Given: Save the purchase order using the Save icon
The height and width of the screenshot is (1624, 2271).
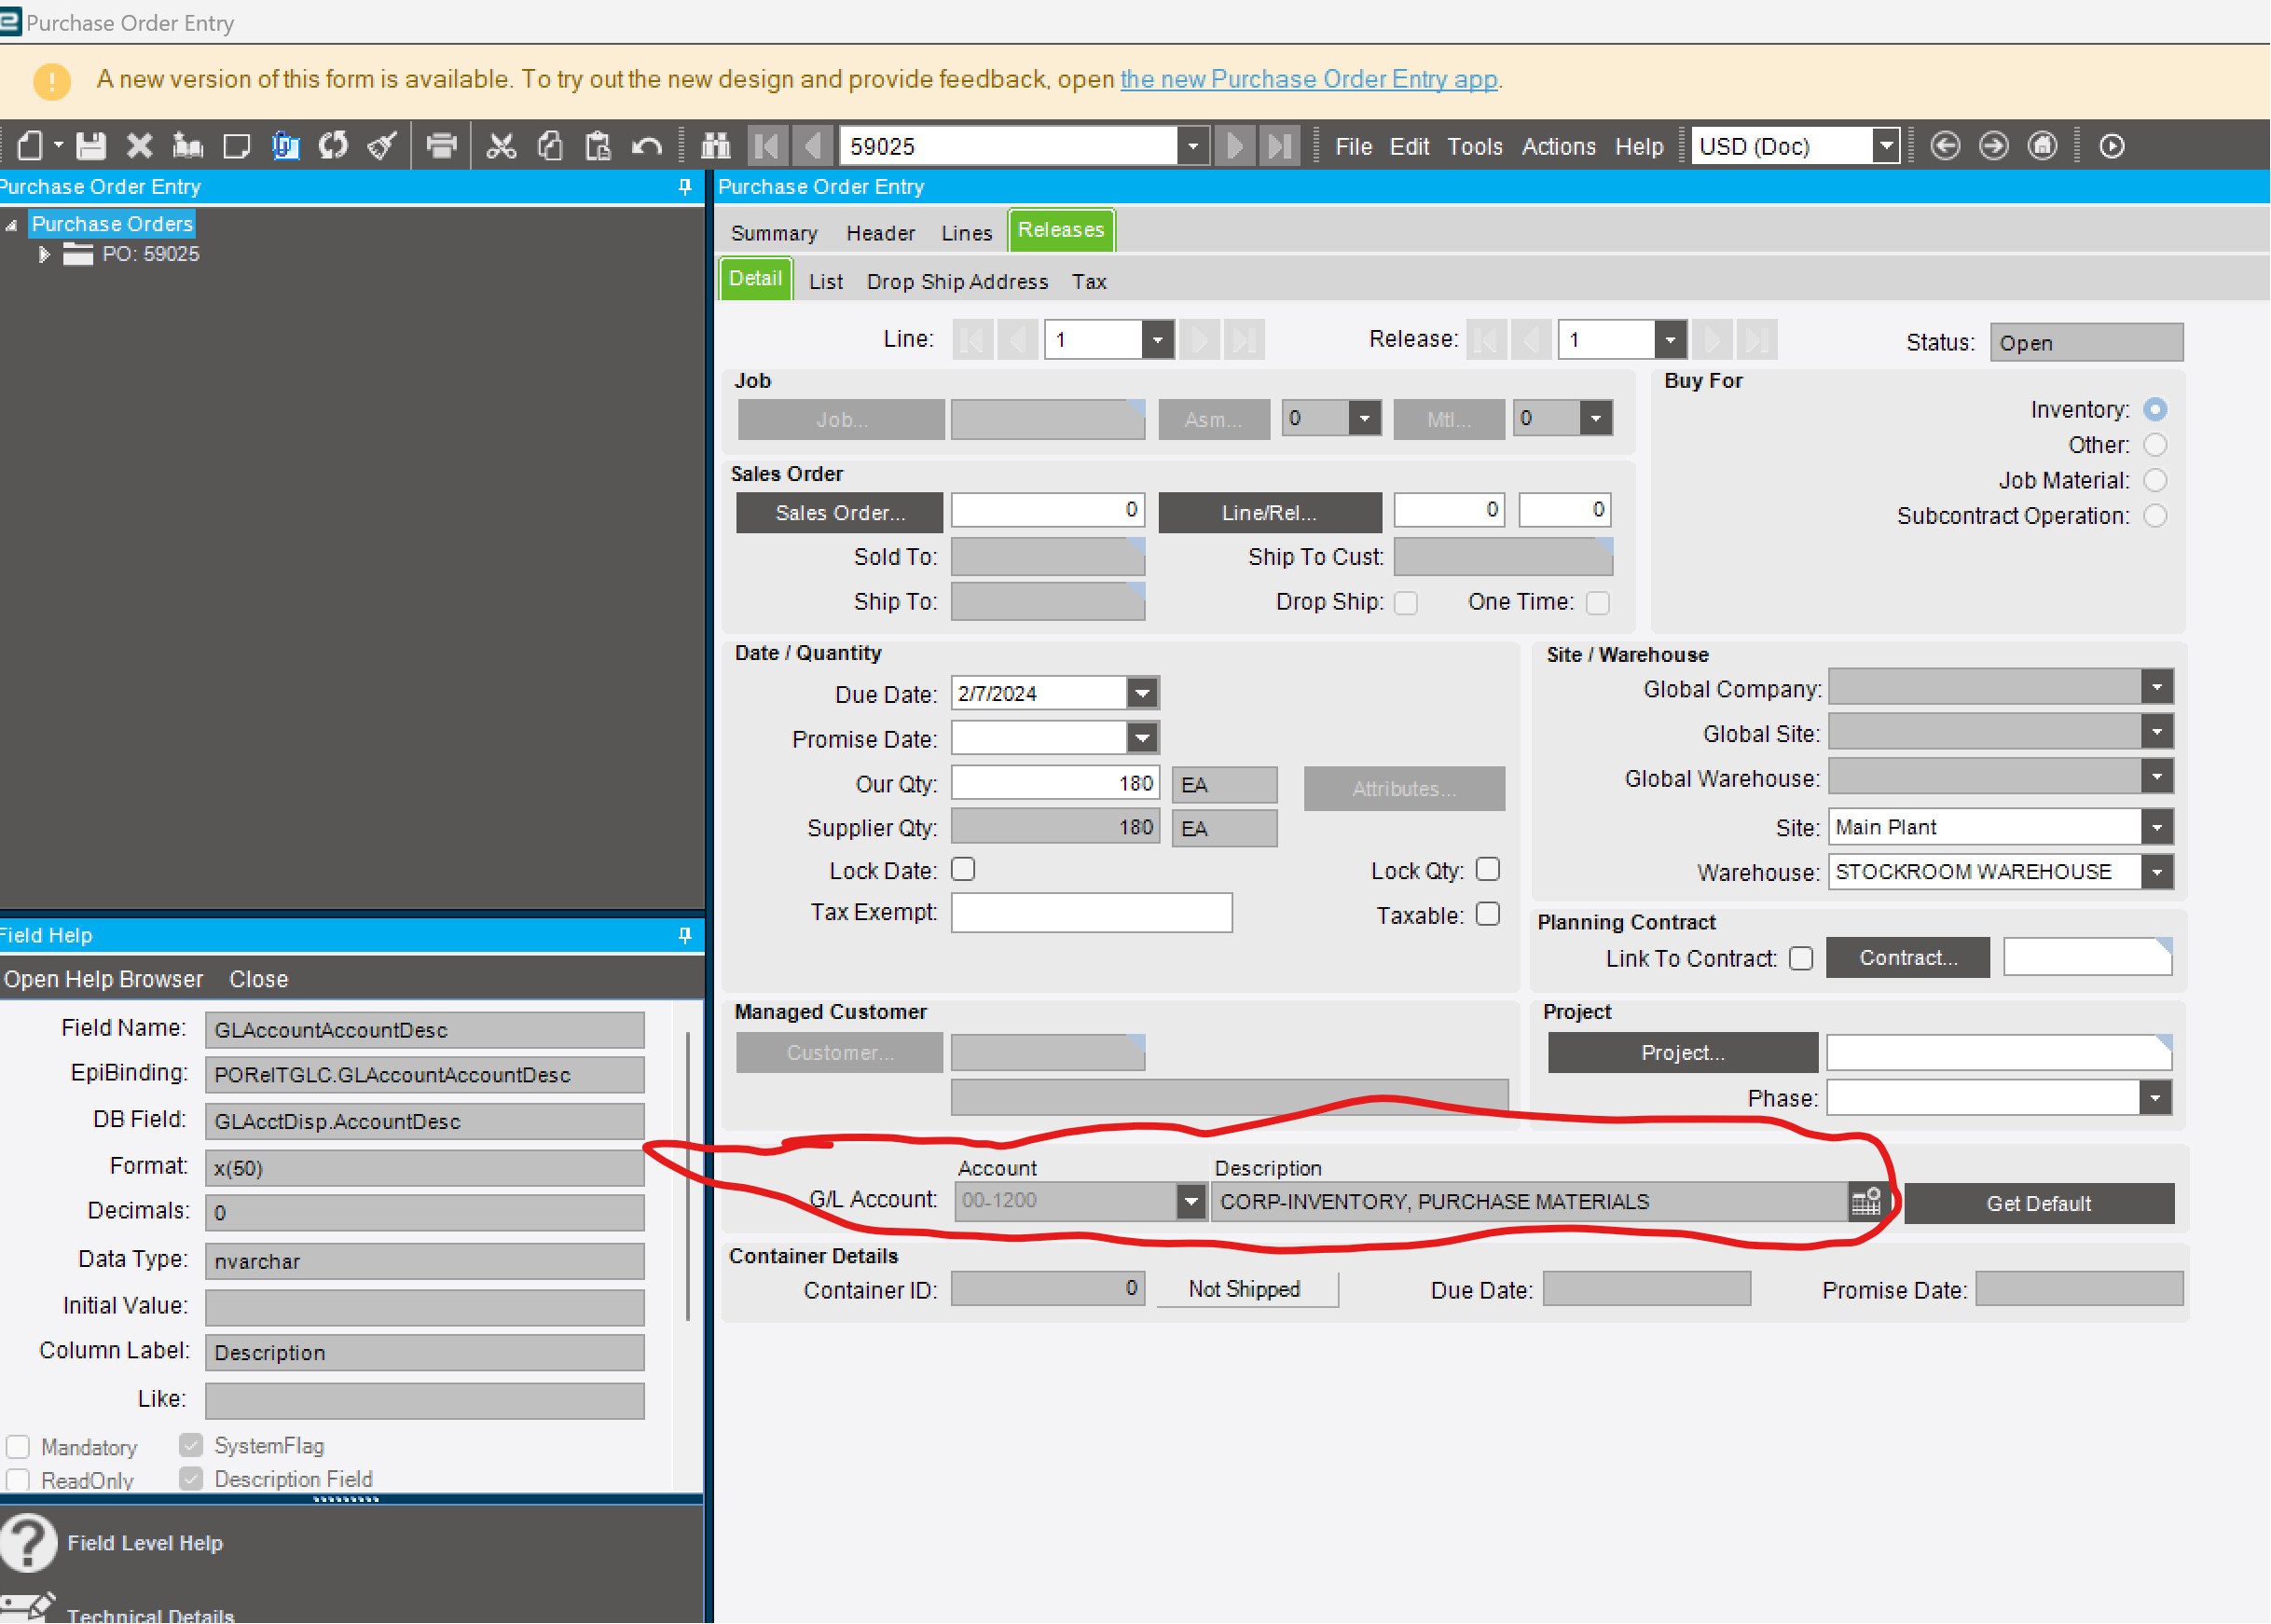Looking at the screenshot, I should point(91,145).
